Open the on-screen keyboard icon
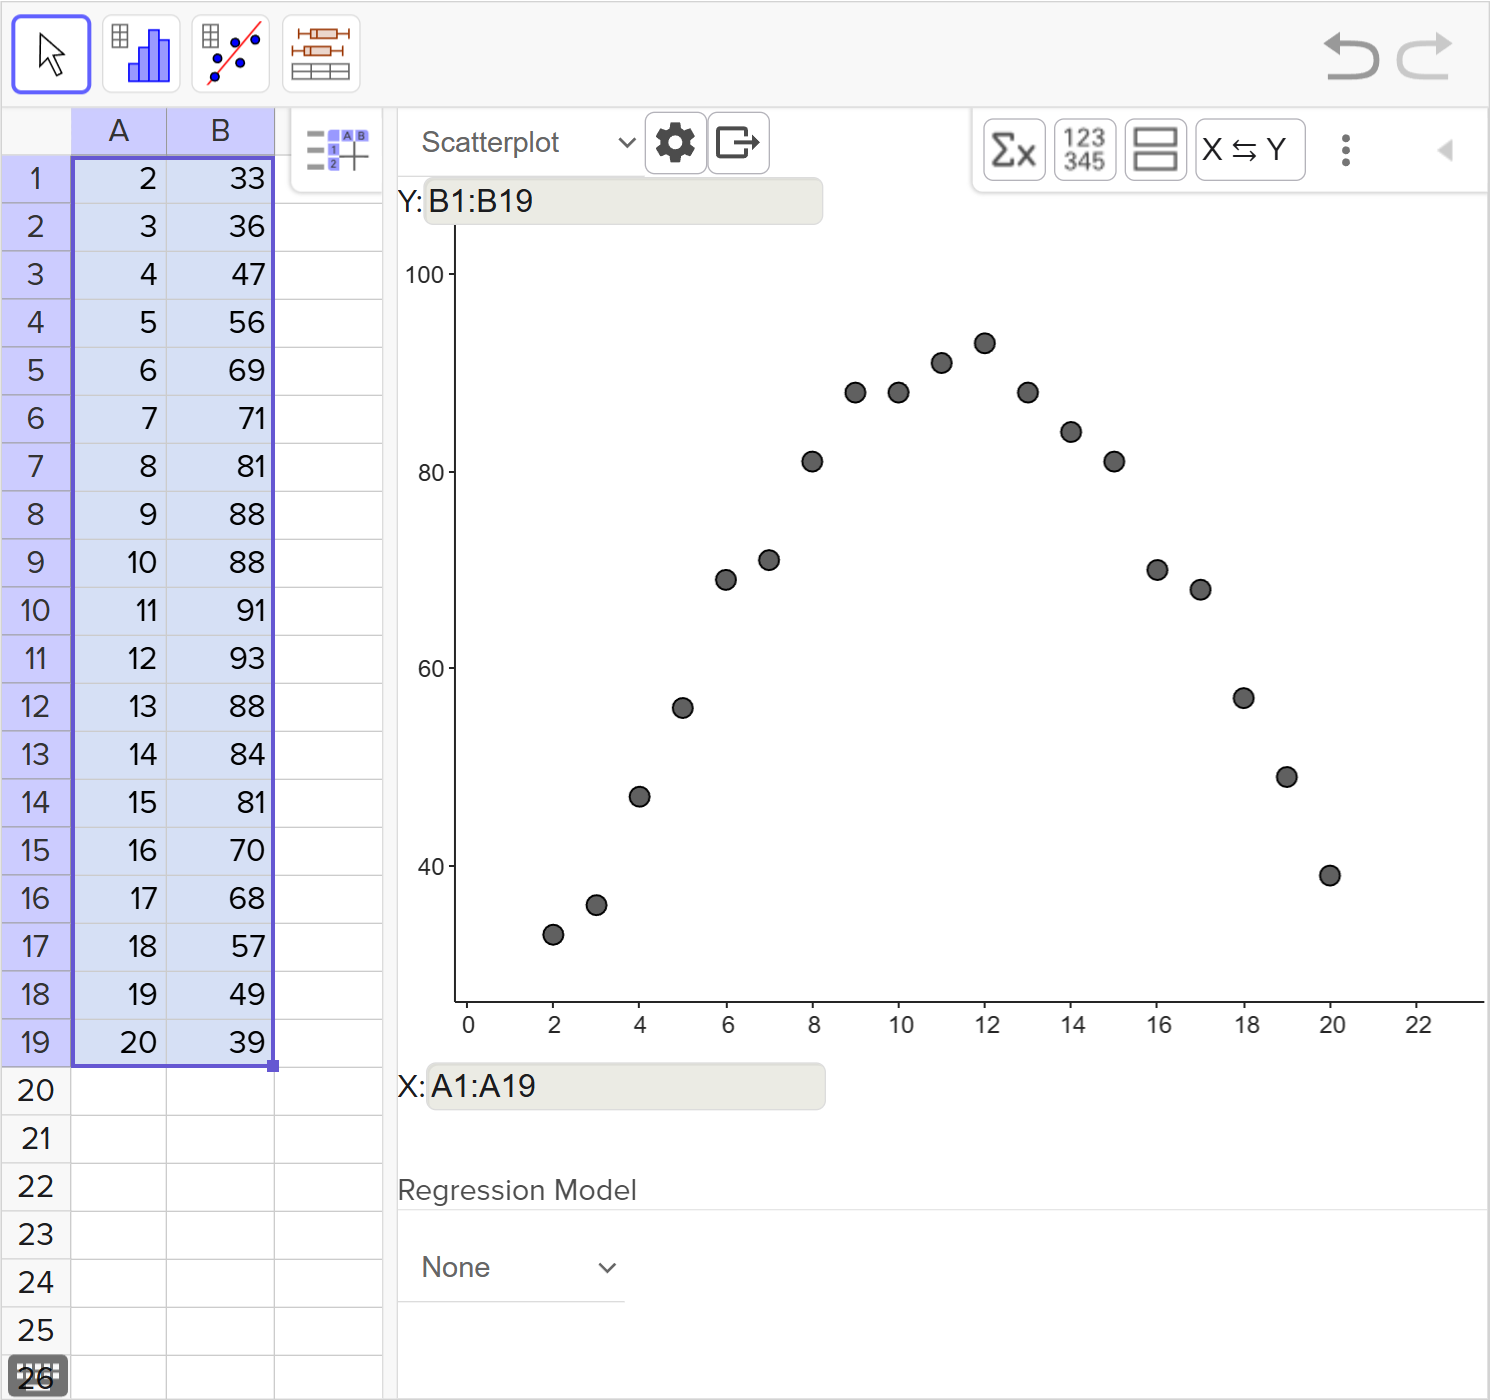This screenshot has height=1400, width=1490. (x=38, y=1376)
